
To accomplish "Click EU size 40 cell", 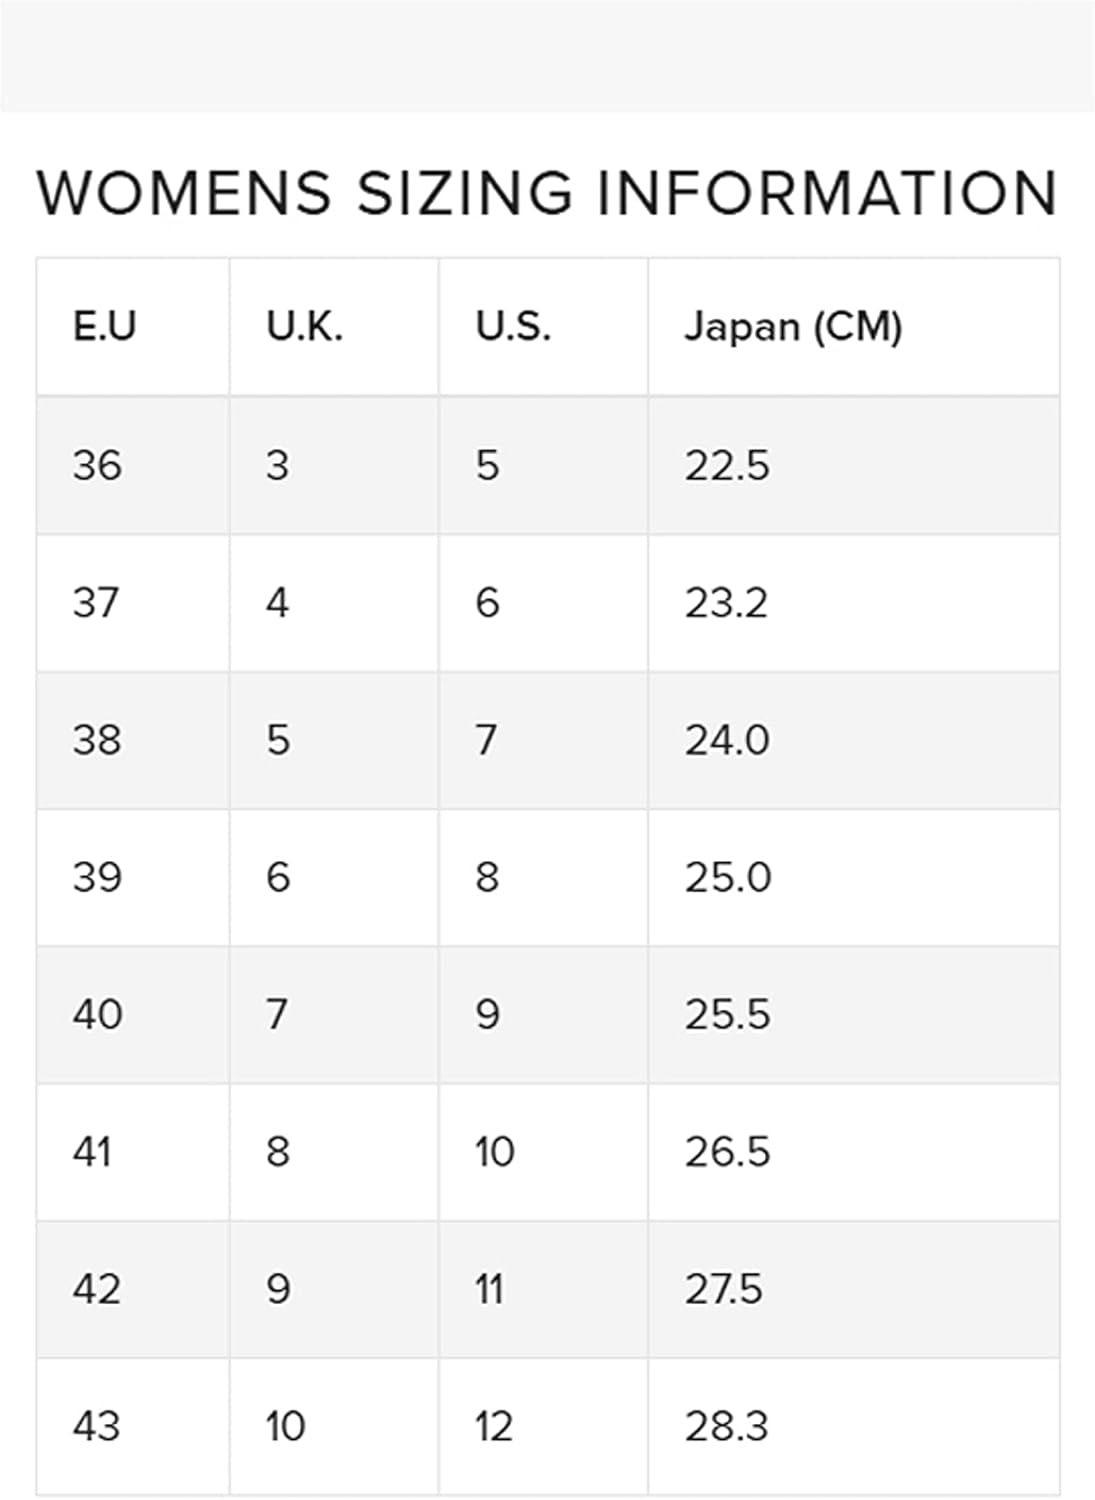I will click(x=97, y=1014).
